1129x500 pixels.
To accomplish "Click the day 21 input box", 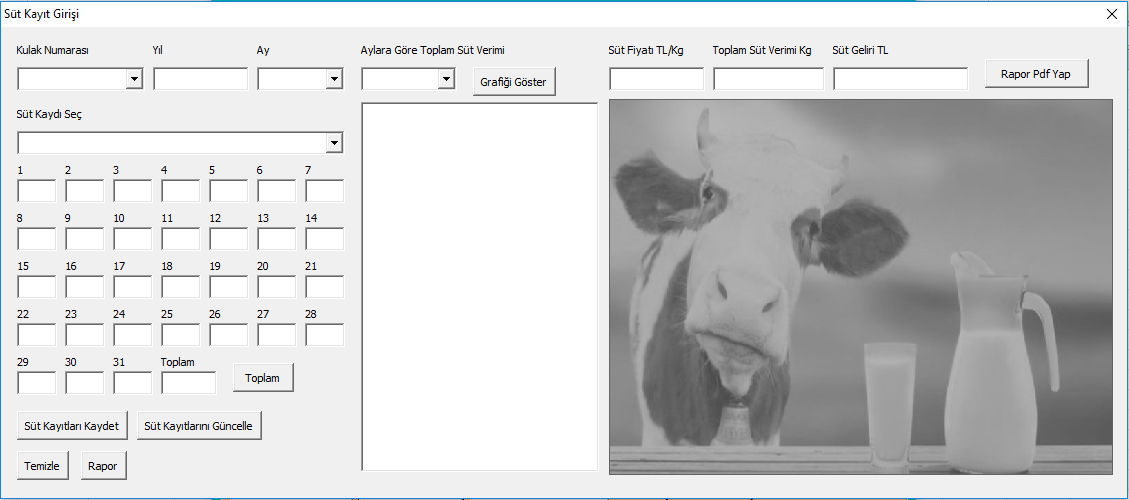I will click(x=325, y=287).
